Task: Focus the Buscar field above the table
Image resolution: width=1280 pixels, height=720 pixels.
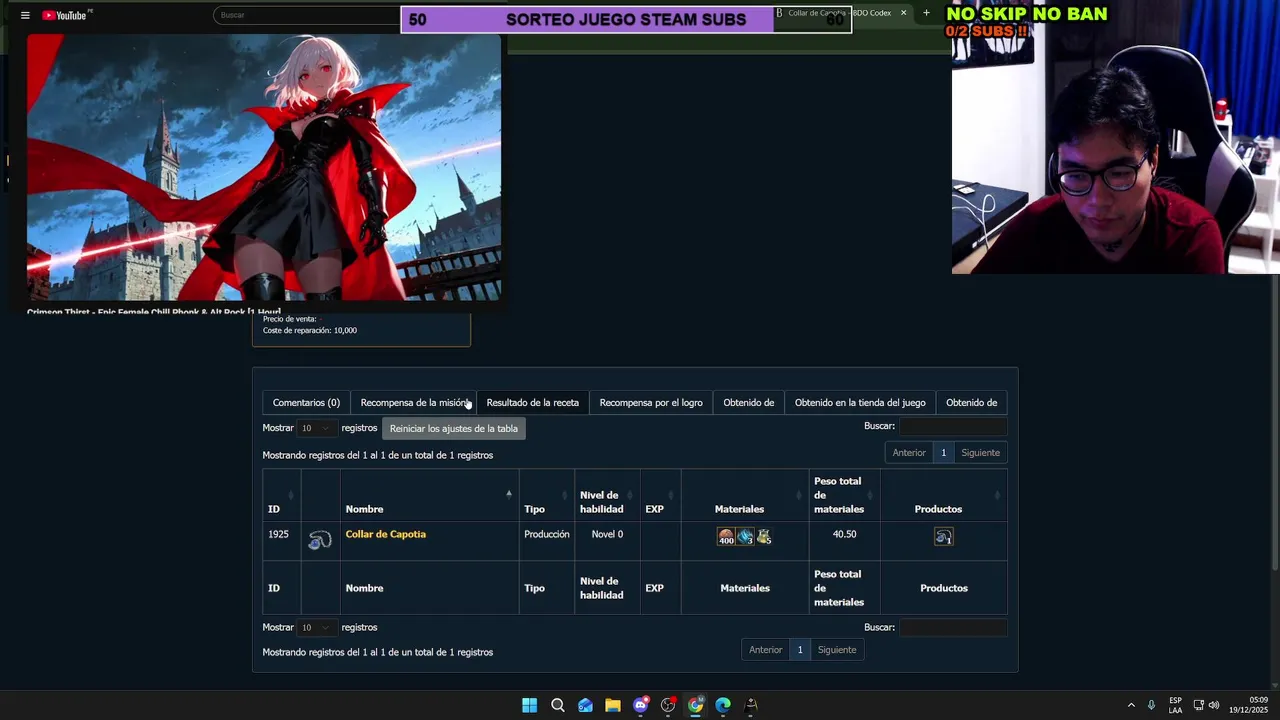Action: pyautogui.click(x=953, y=426)
